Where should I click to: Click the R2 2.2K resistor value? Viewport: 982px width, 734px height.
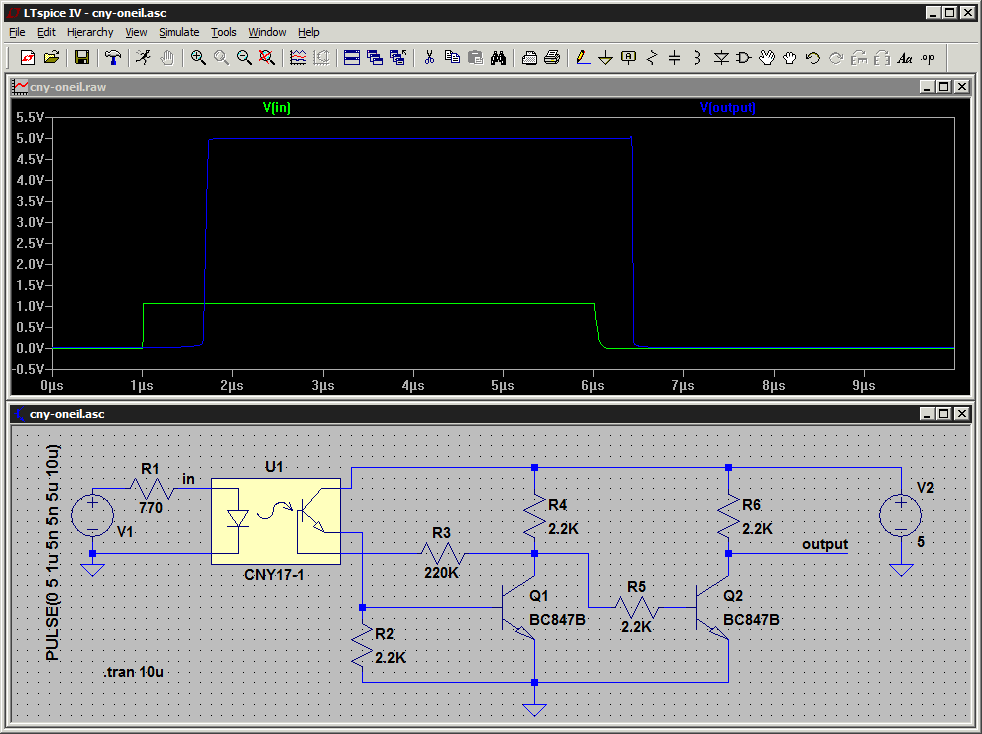tap(390, 658)
